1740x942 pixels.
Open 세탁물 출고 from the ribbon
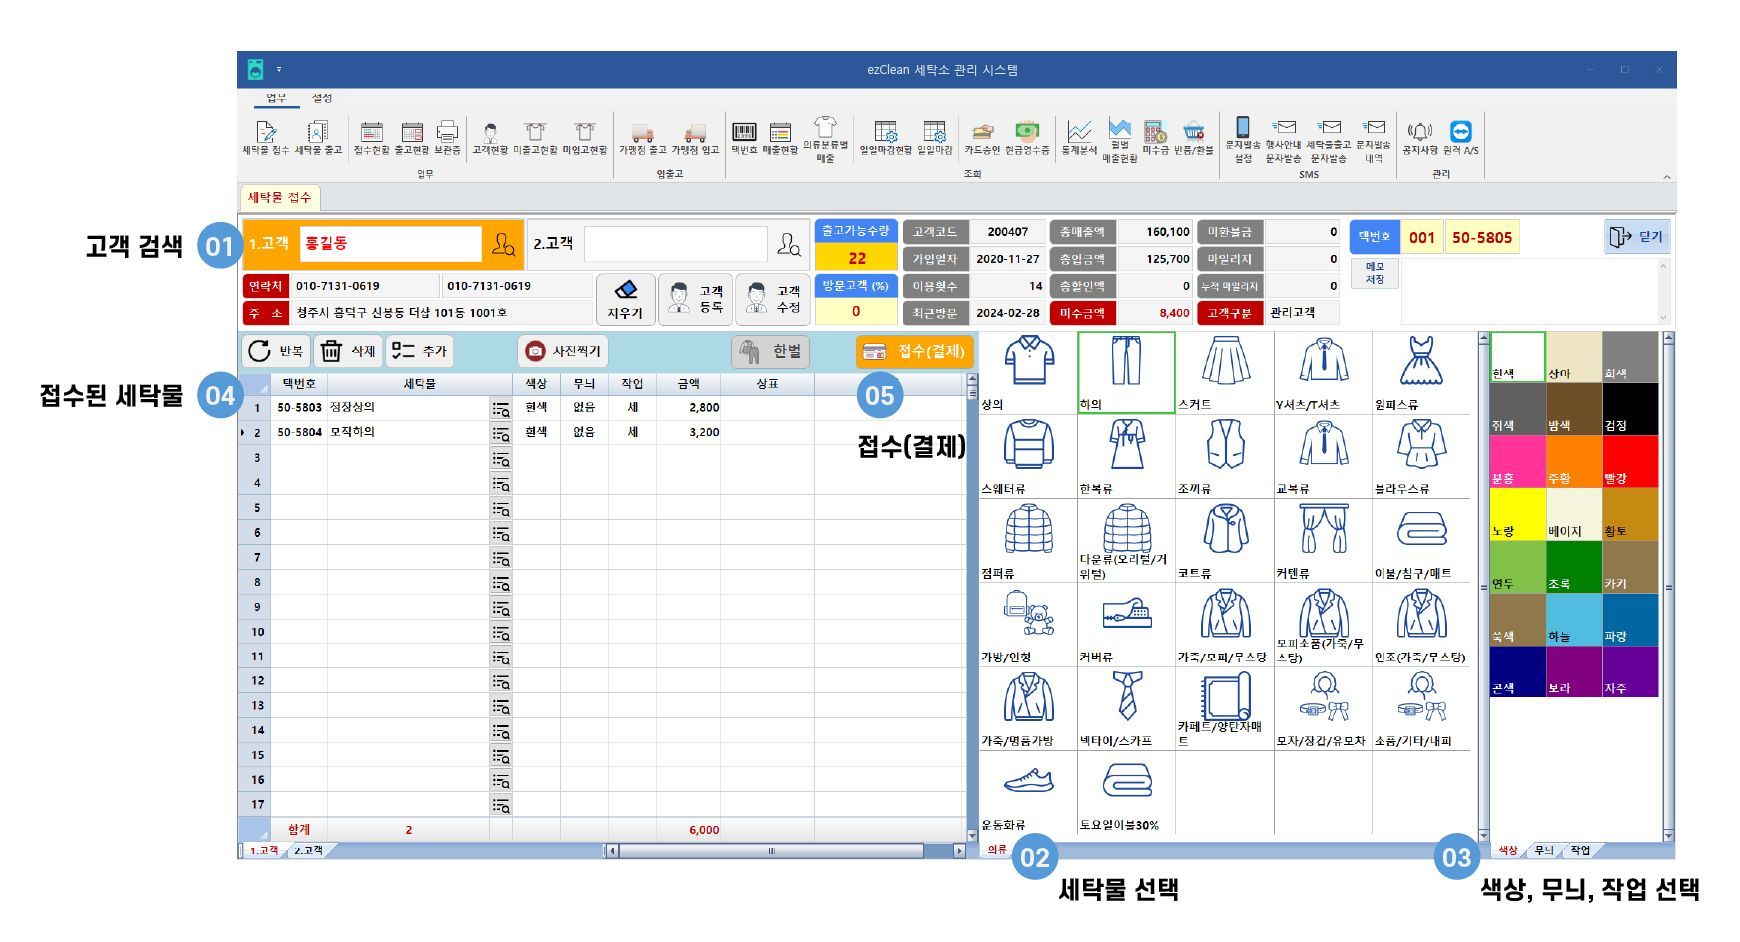[318, 138]
